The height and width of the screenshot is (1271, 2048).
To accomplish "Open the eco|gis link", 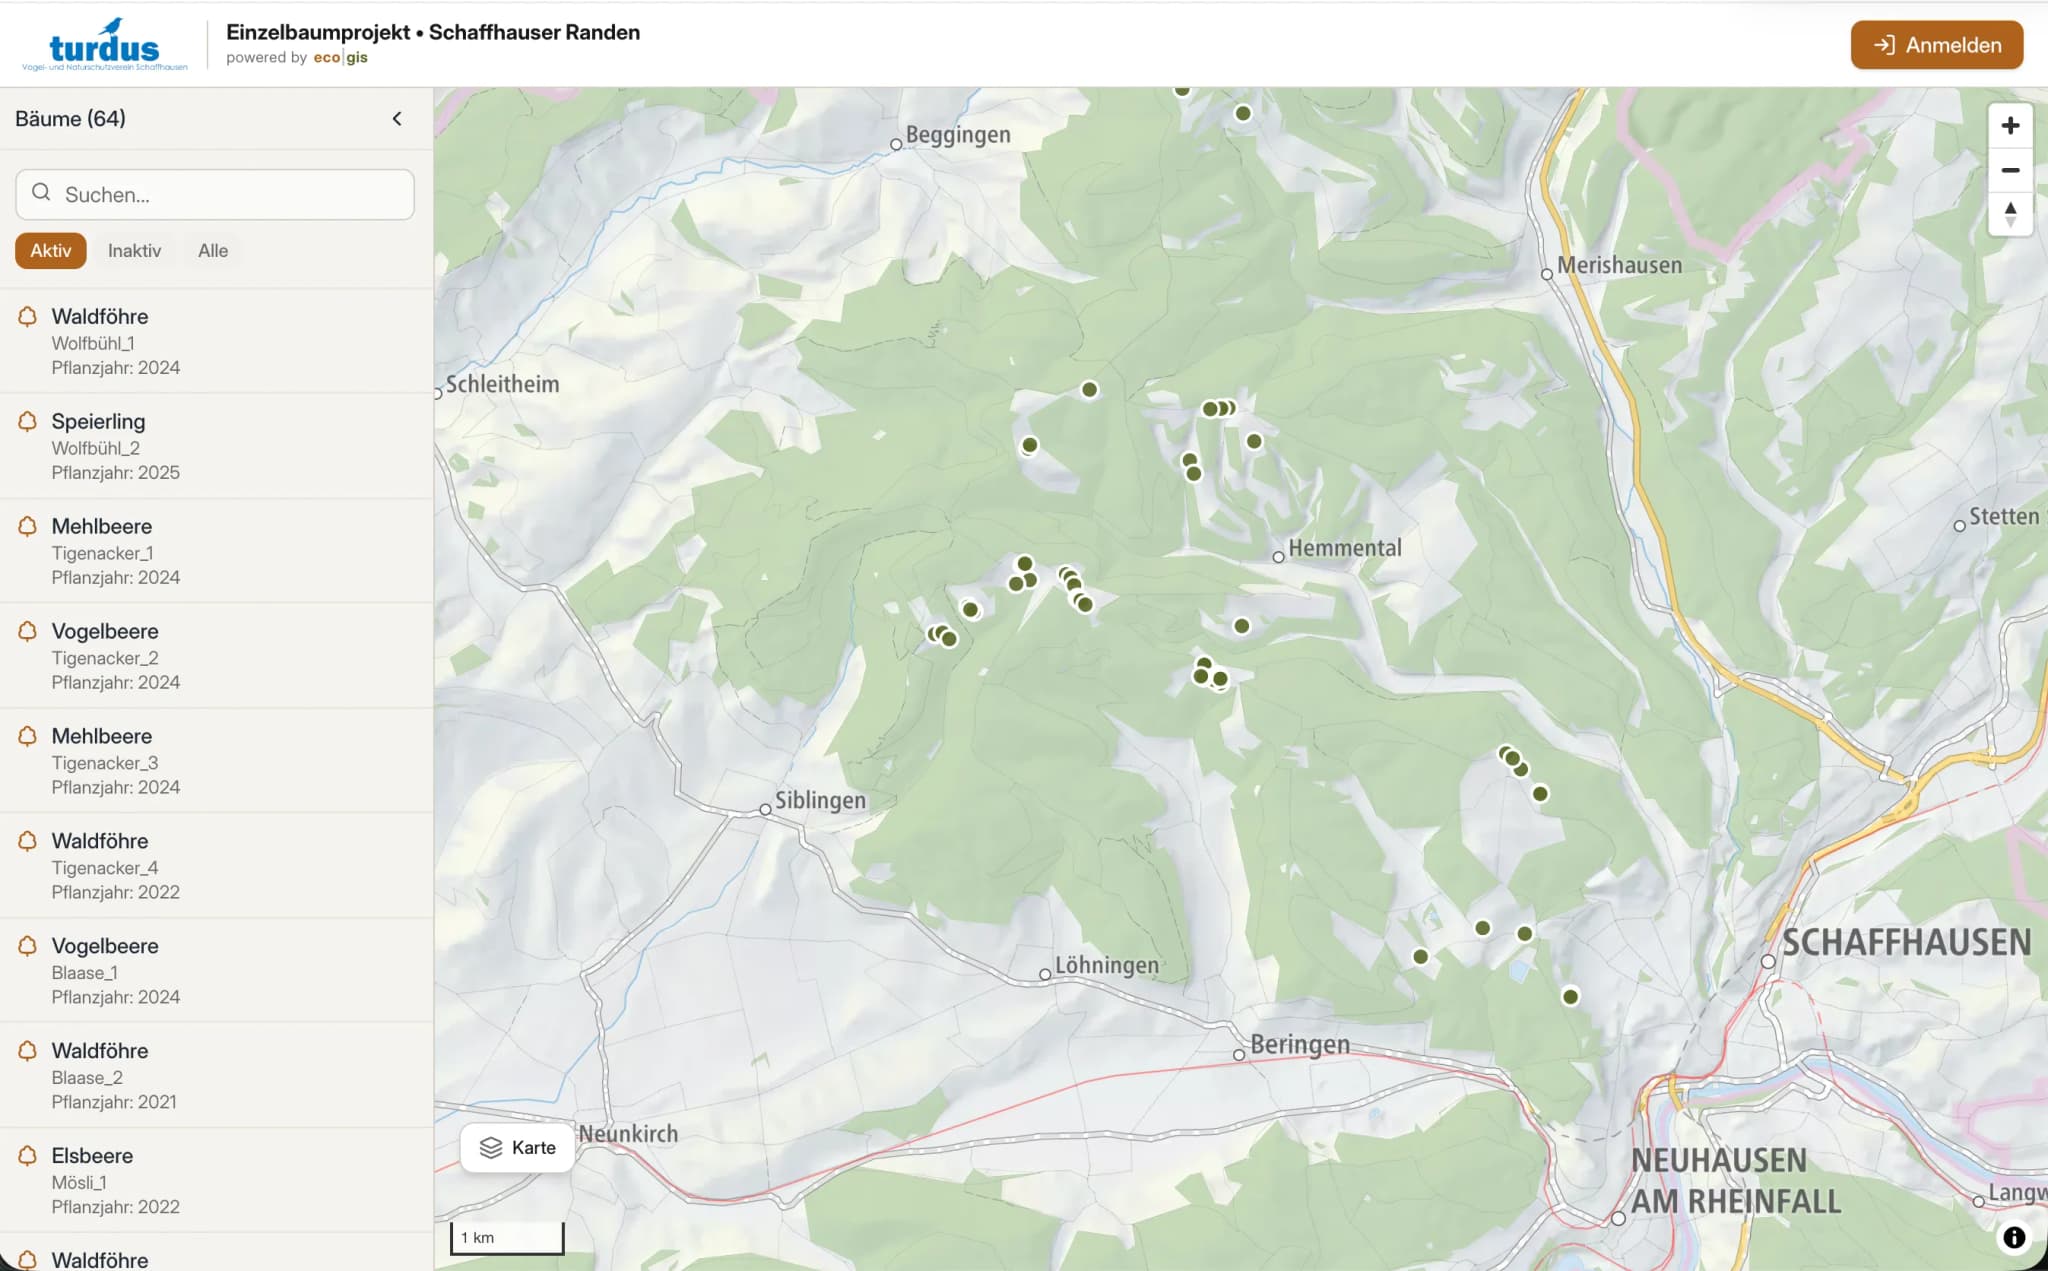I will pyautogui.click(x=340, y=58).
